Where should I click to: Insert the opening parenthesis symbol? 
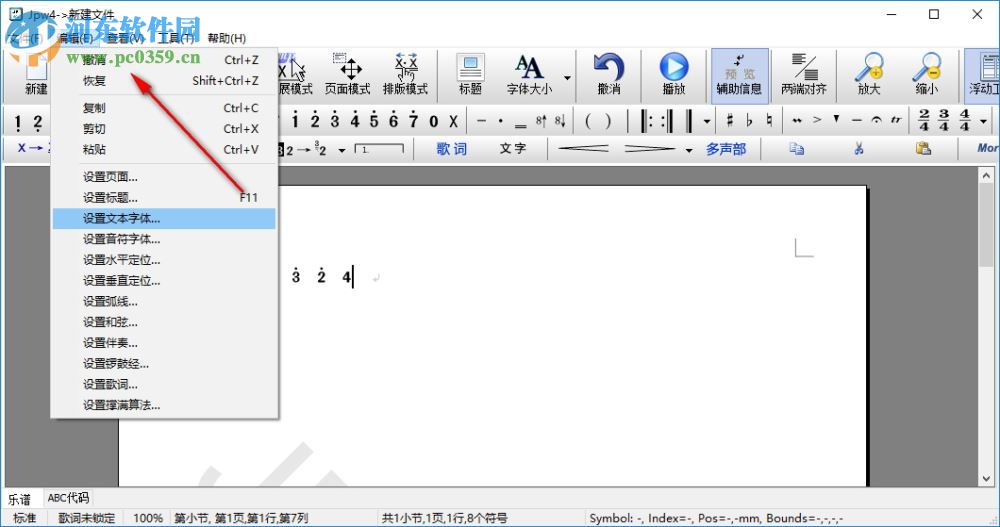588,121
